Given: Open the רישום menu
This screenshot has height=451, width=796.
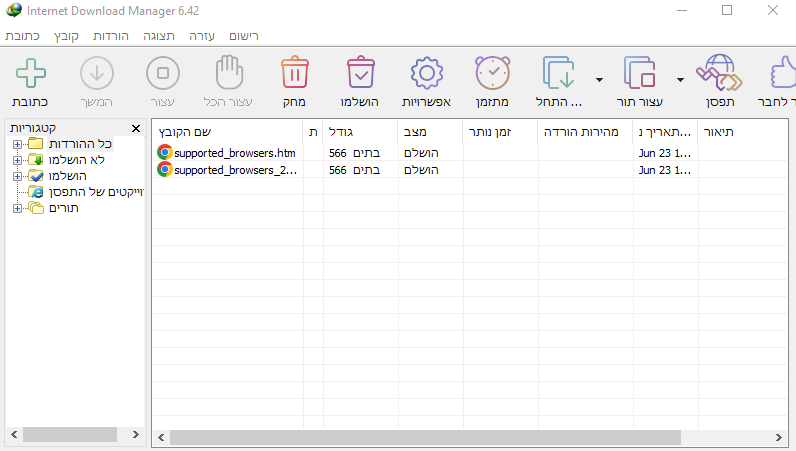Looking at the screenshot, I should pos(244,36).
